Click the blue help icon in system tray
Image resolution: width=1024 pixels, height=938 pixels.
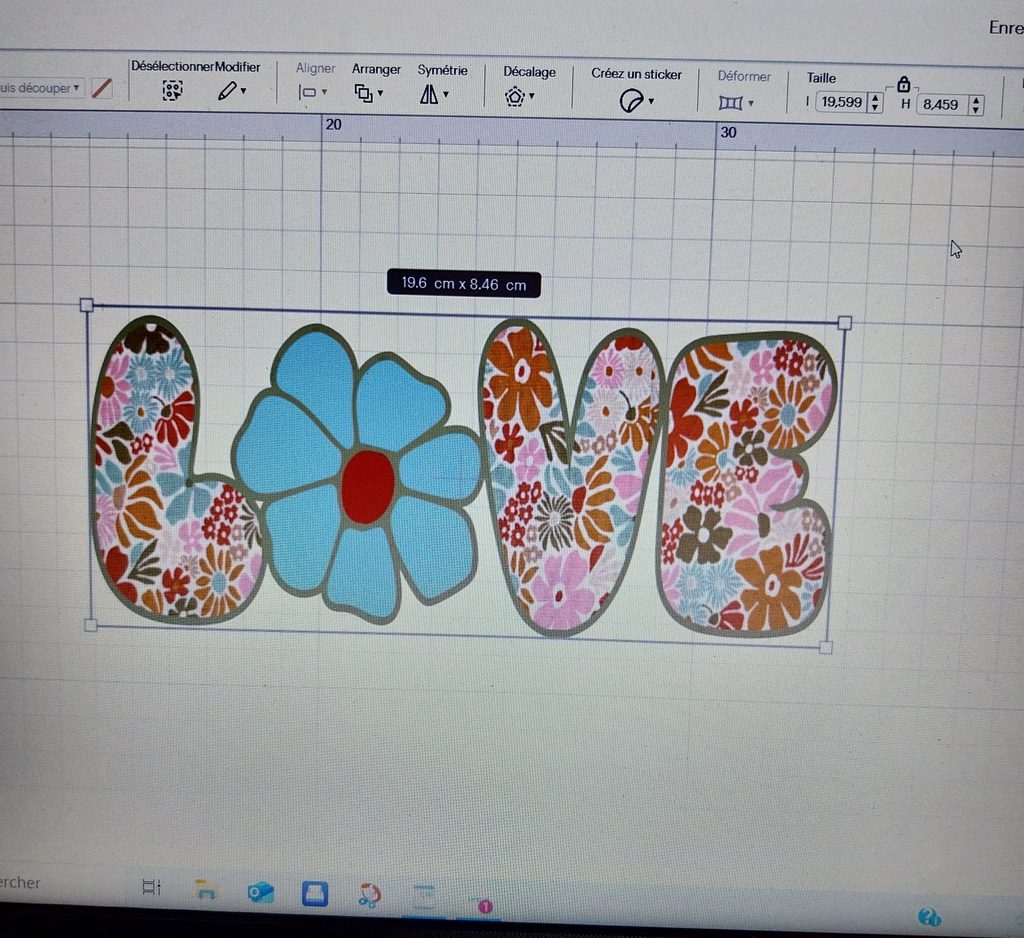(x=929, y=917)
